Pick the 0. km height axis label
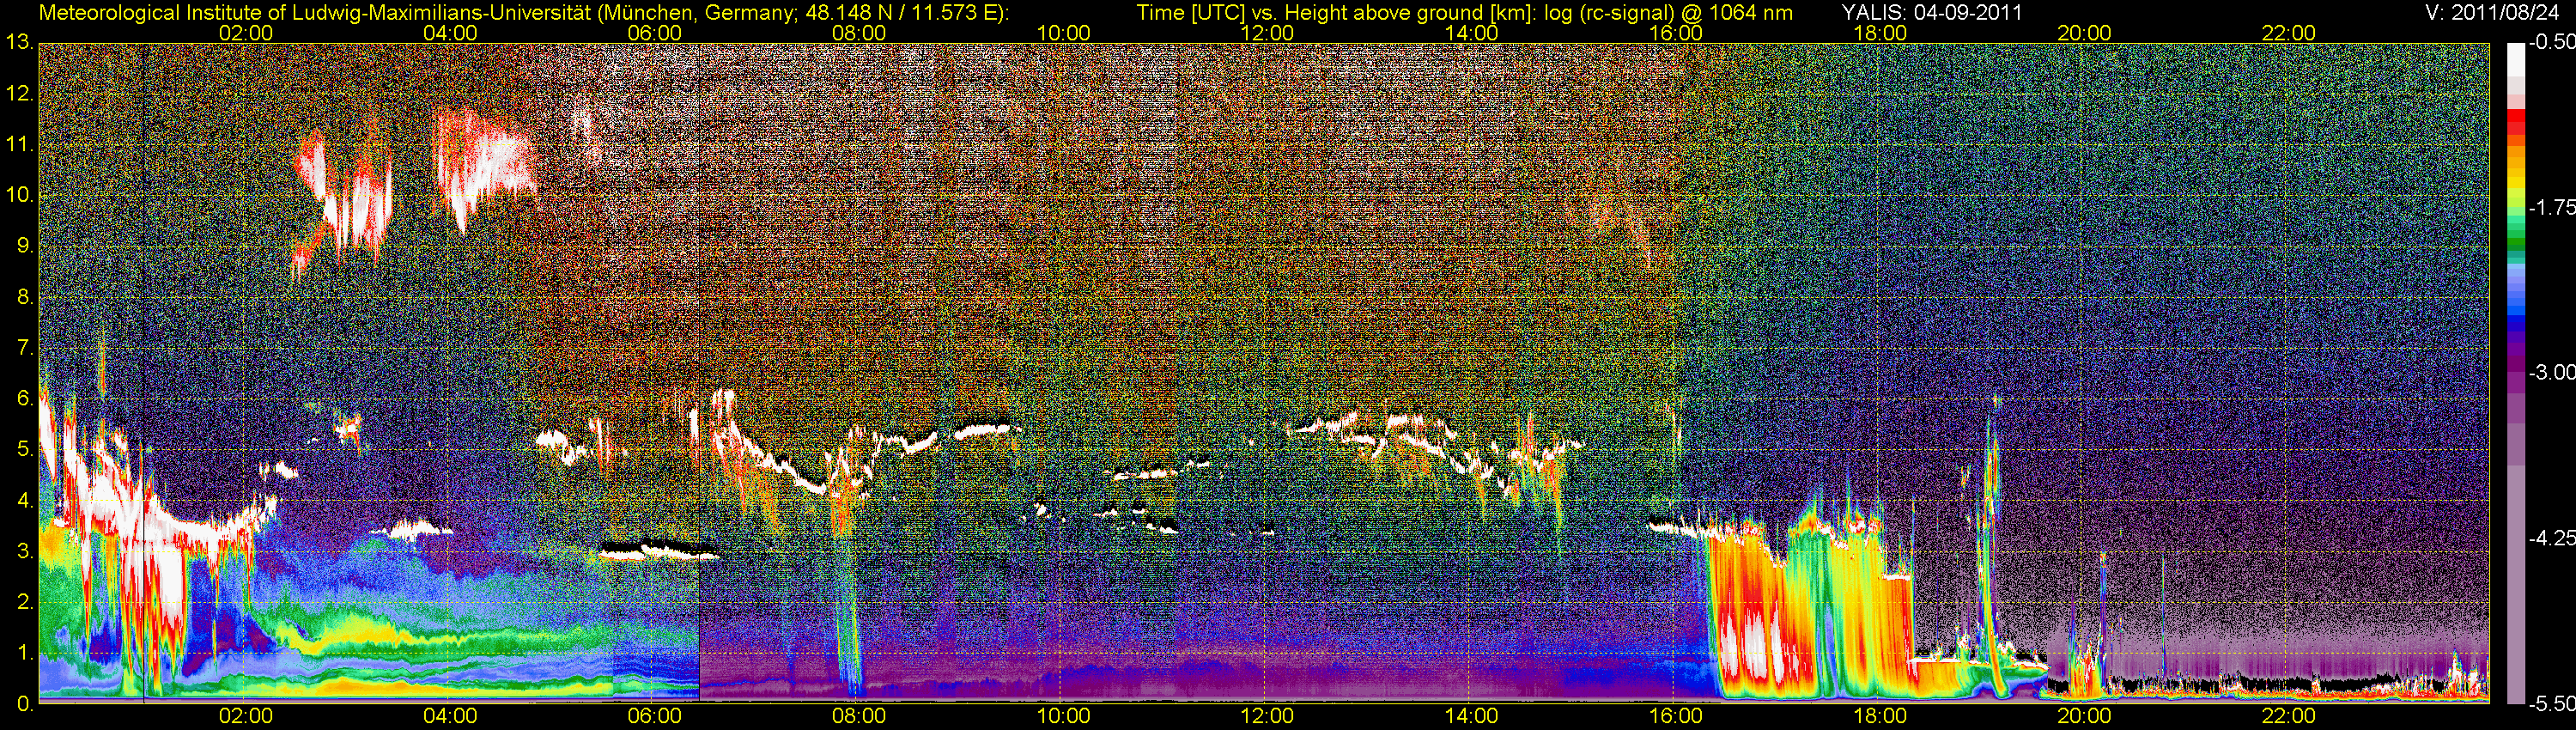 coord(25,704)
